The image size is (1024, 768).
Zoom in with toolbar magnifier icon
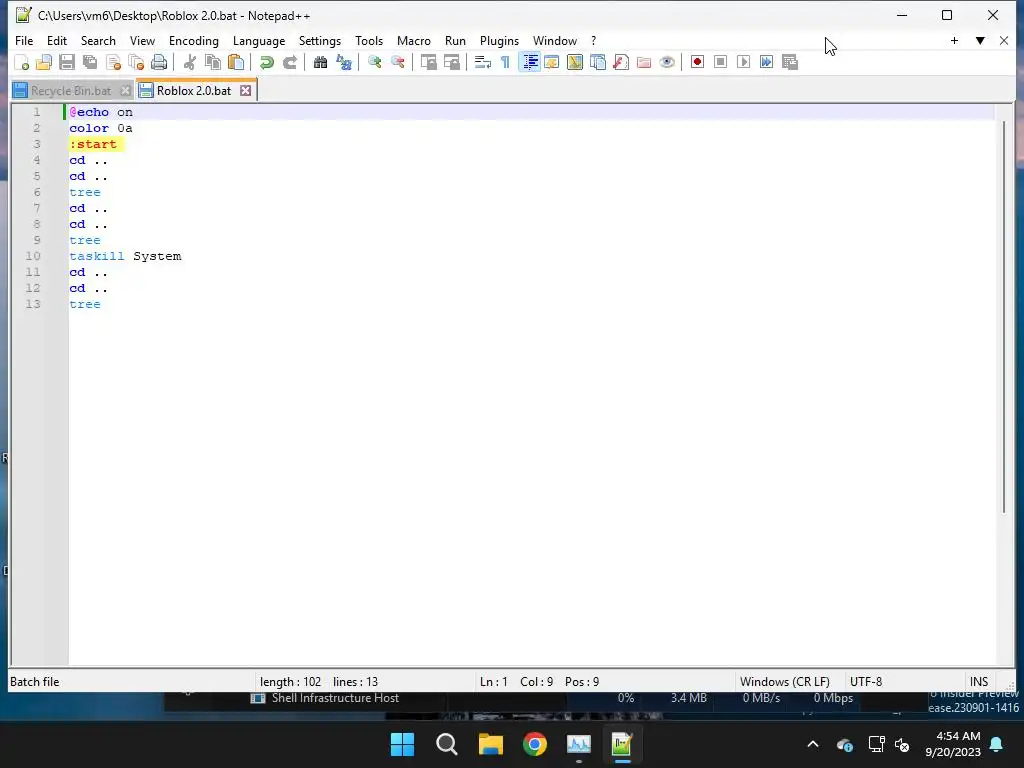374,62
